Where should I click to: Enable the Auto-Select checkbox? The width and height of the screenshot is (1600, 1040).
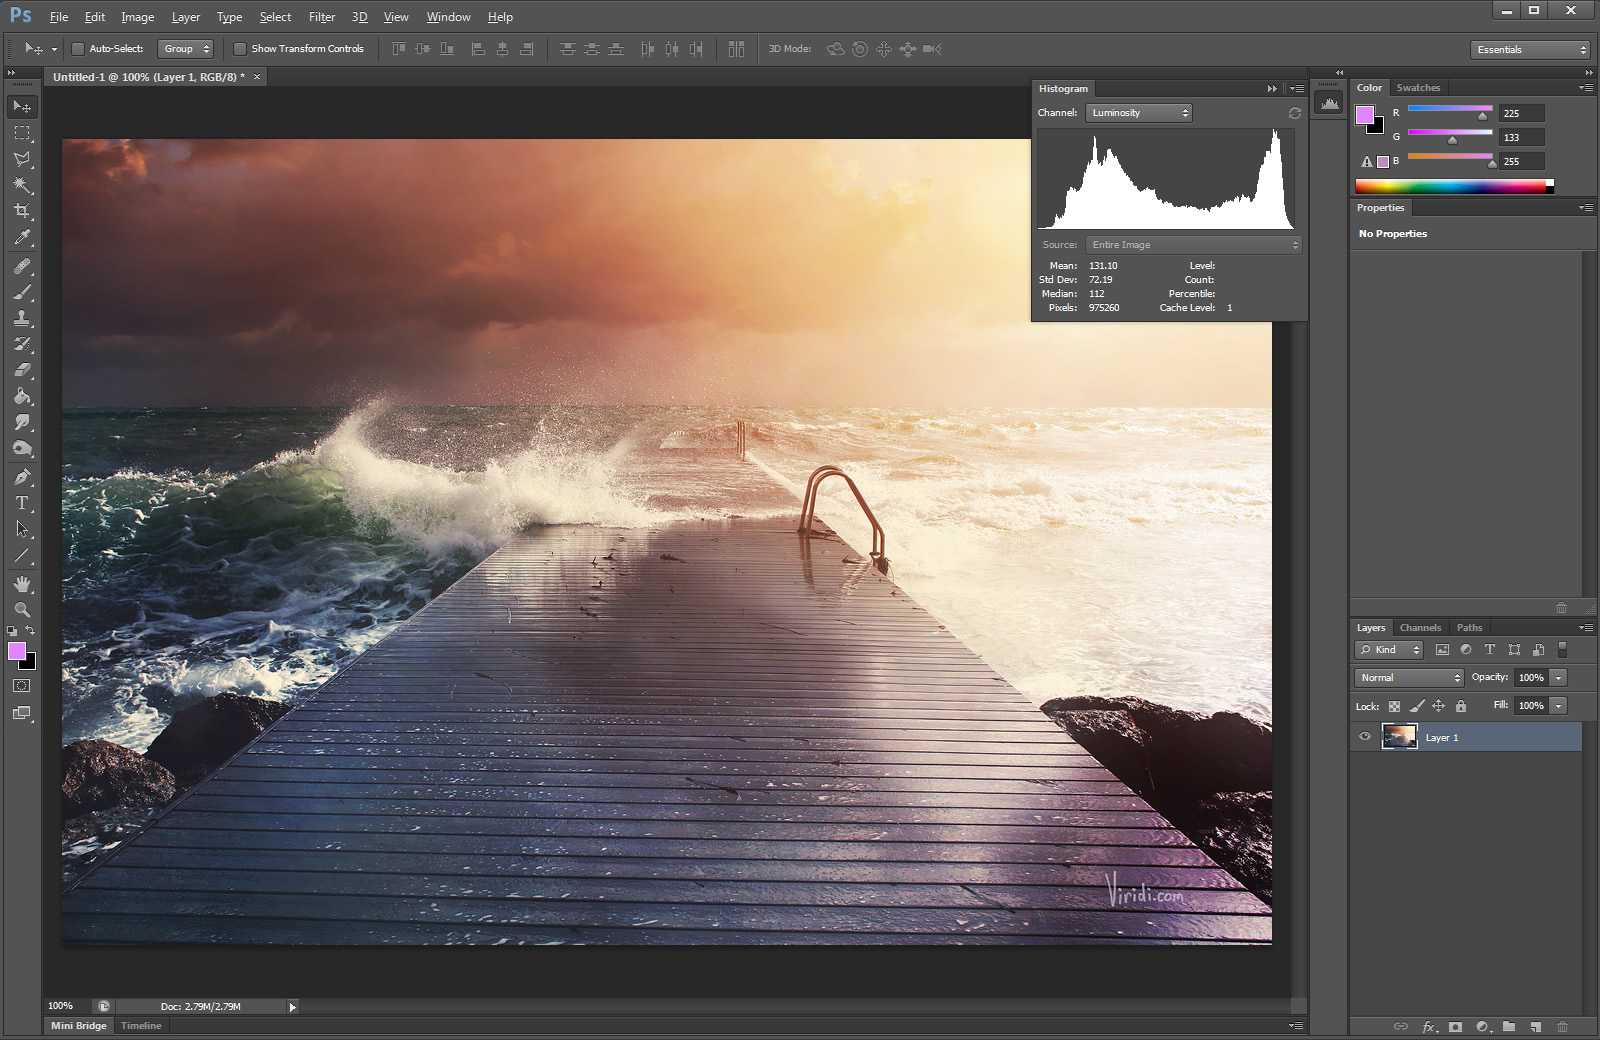(78, 49)
